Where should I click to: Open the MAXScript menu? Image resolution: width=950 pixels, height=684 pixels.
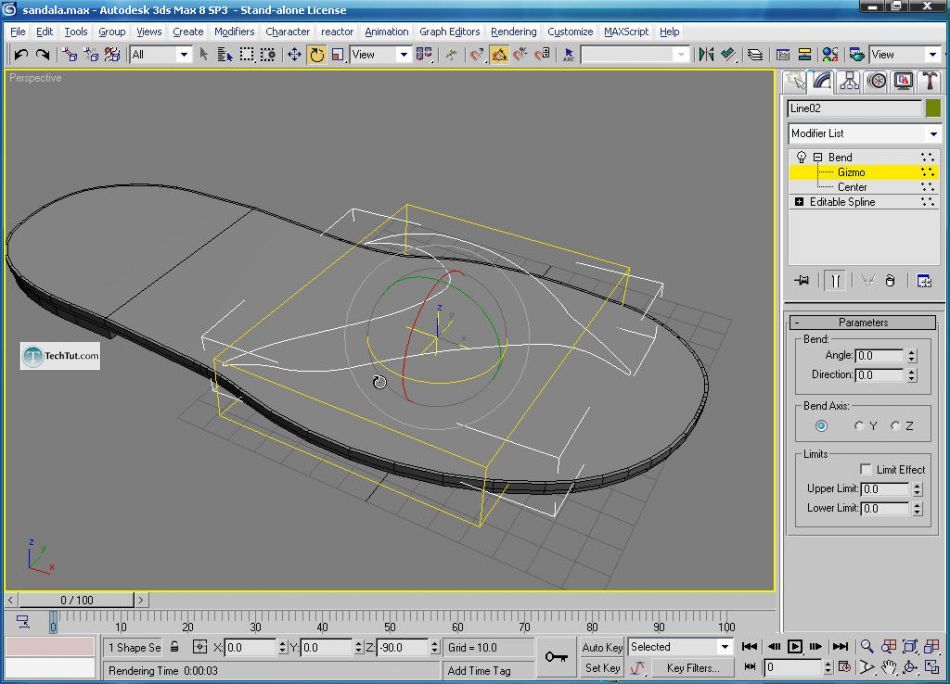click(x=626, y=32)
